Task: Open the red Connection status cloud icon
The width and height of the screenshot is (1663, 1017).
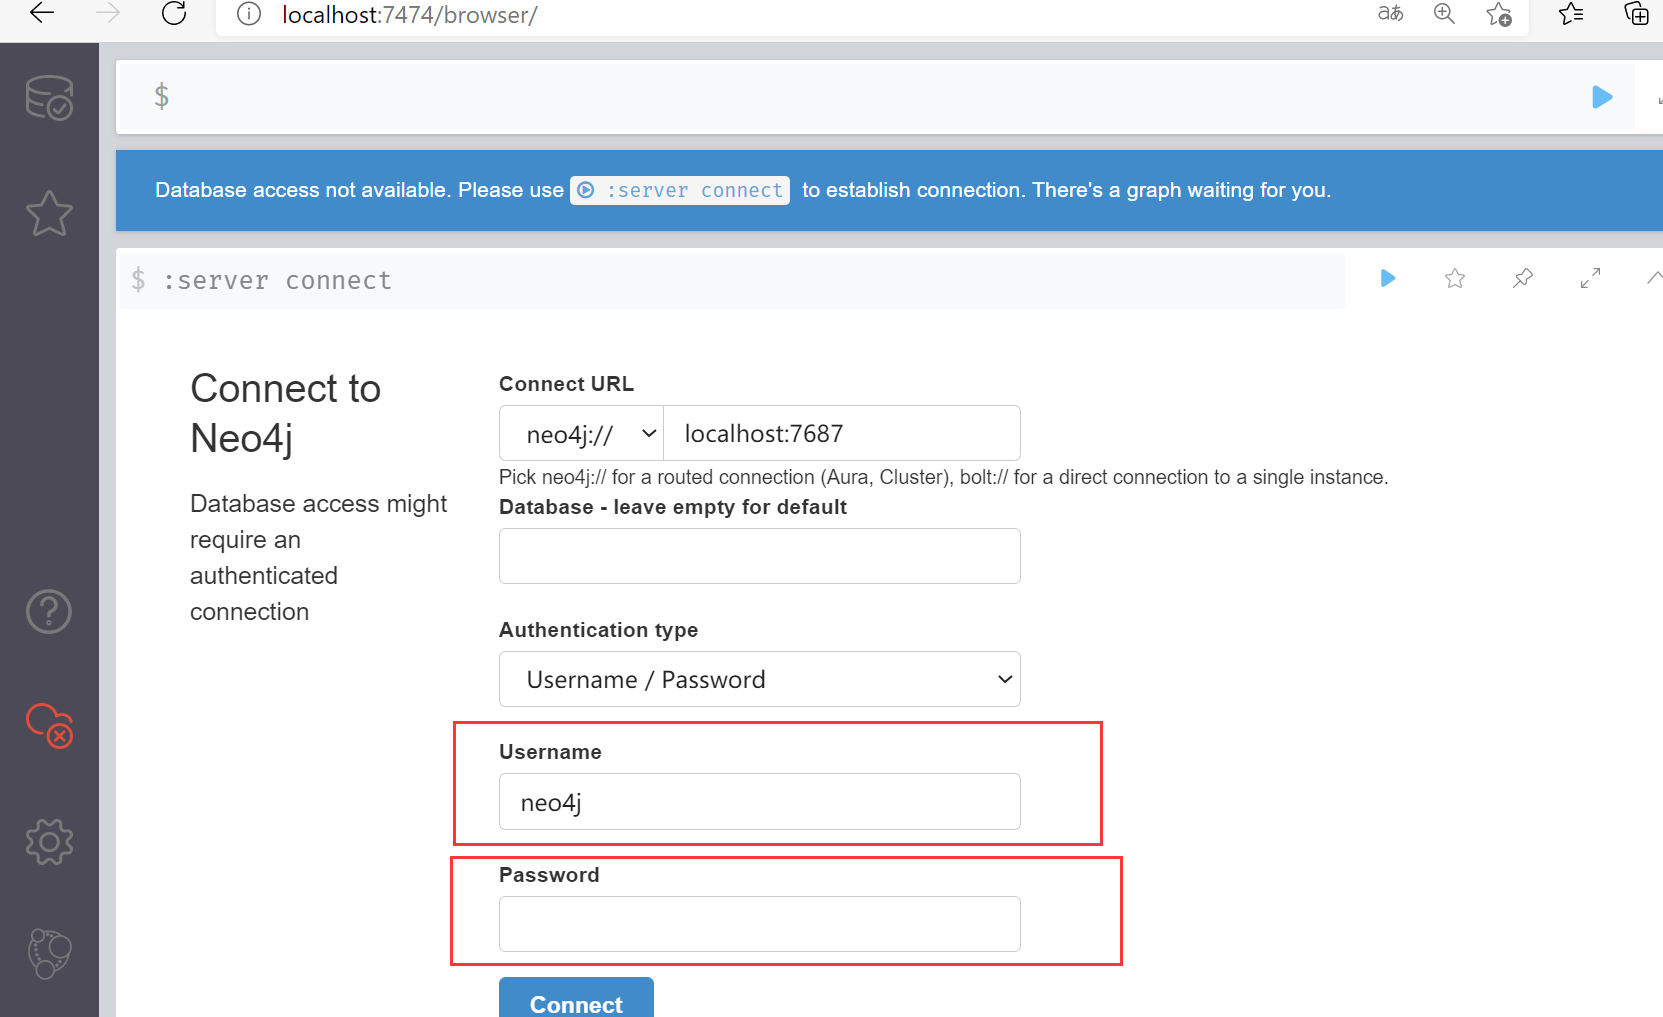Action: pyautogui.click(x=49, y=725)
